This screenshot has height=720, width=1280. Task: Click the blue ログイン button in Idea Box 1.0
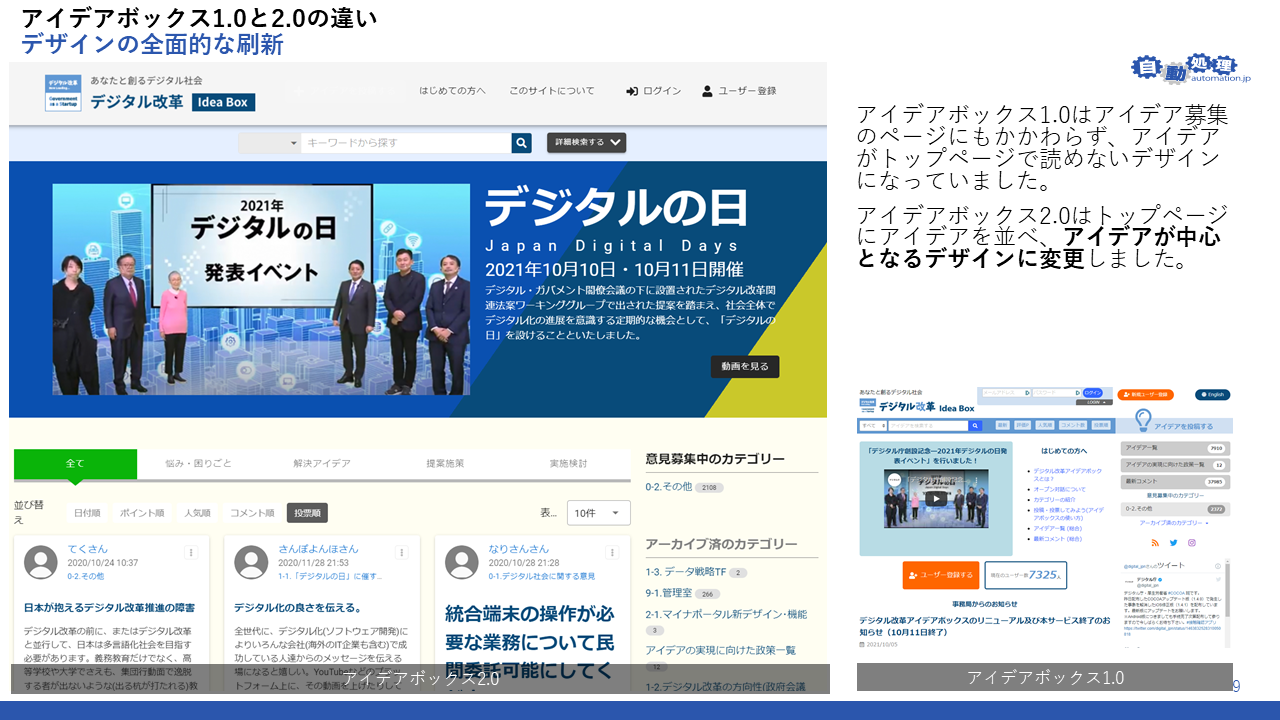(x=1094, y=393)
